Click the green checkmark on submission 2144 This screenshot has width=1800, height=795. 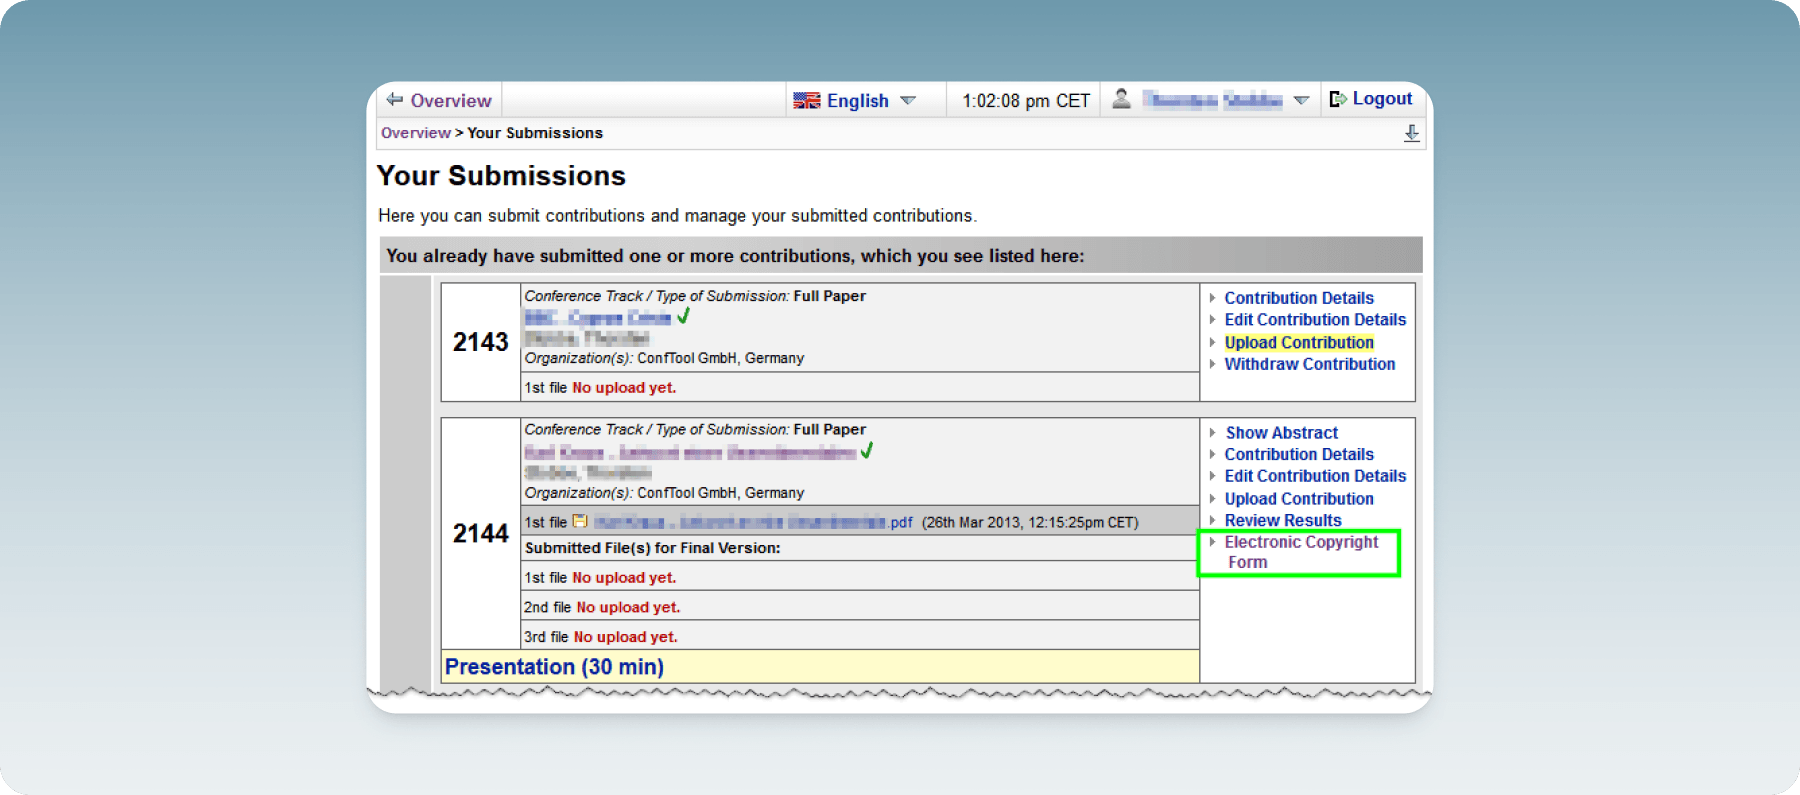tap(866, 451)
